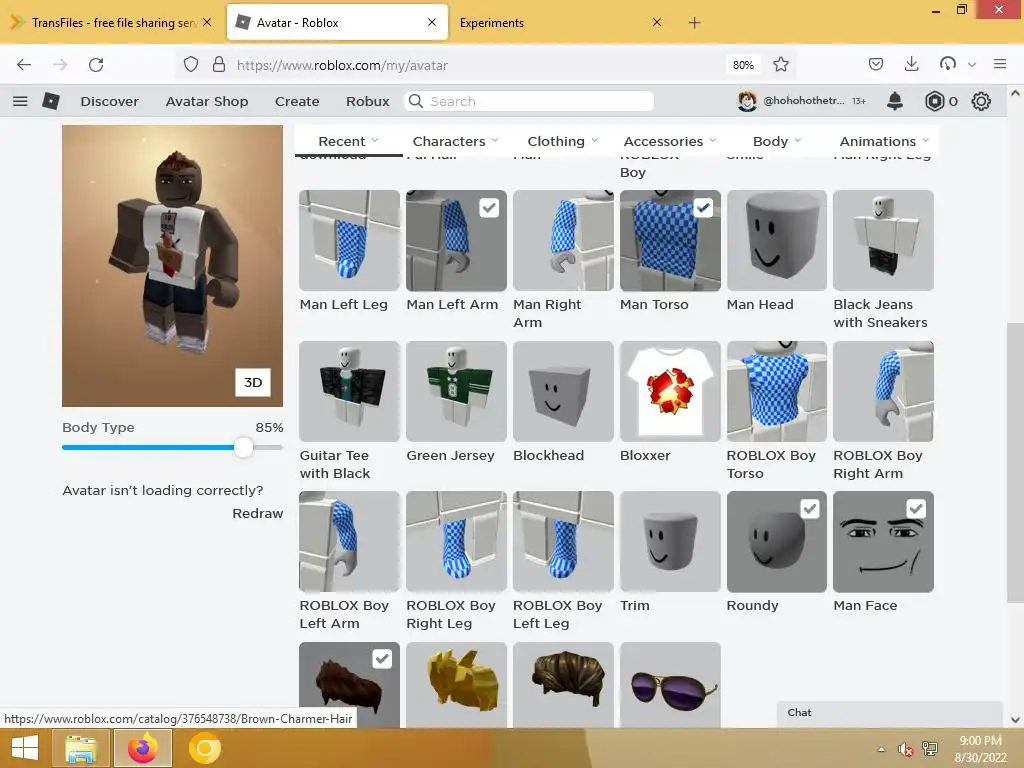
Task: Equip Black Jeans with Sneakers
Action: [x=883, y=240]
